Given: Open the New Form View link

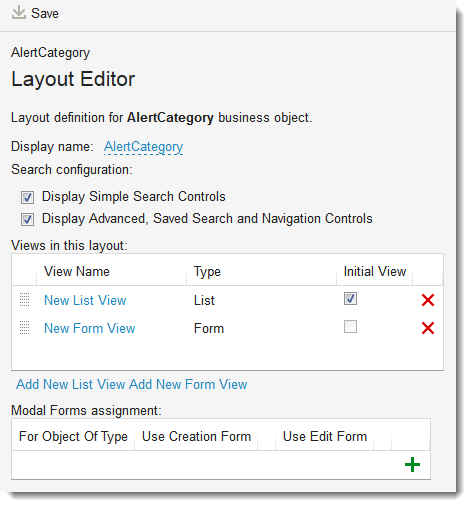Looking at the screenshot, I should 90,328.
